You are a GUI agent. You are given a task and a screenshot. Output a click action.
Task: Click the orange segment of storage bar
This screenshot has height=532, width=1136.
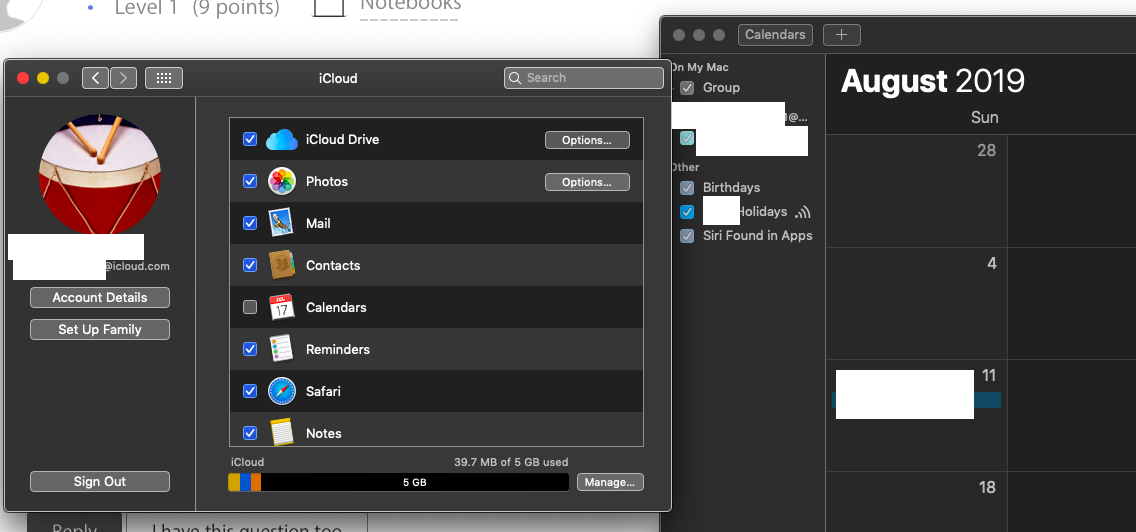[x=256, y=482]
